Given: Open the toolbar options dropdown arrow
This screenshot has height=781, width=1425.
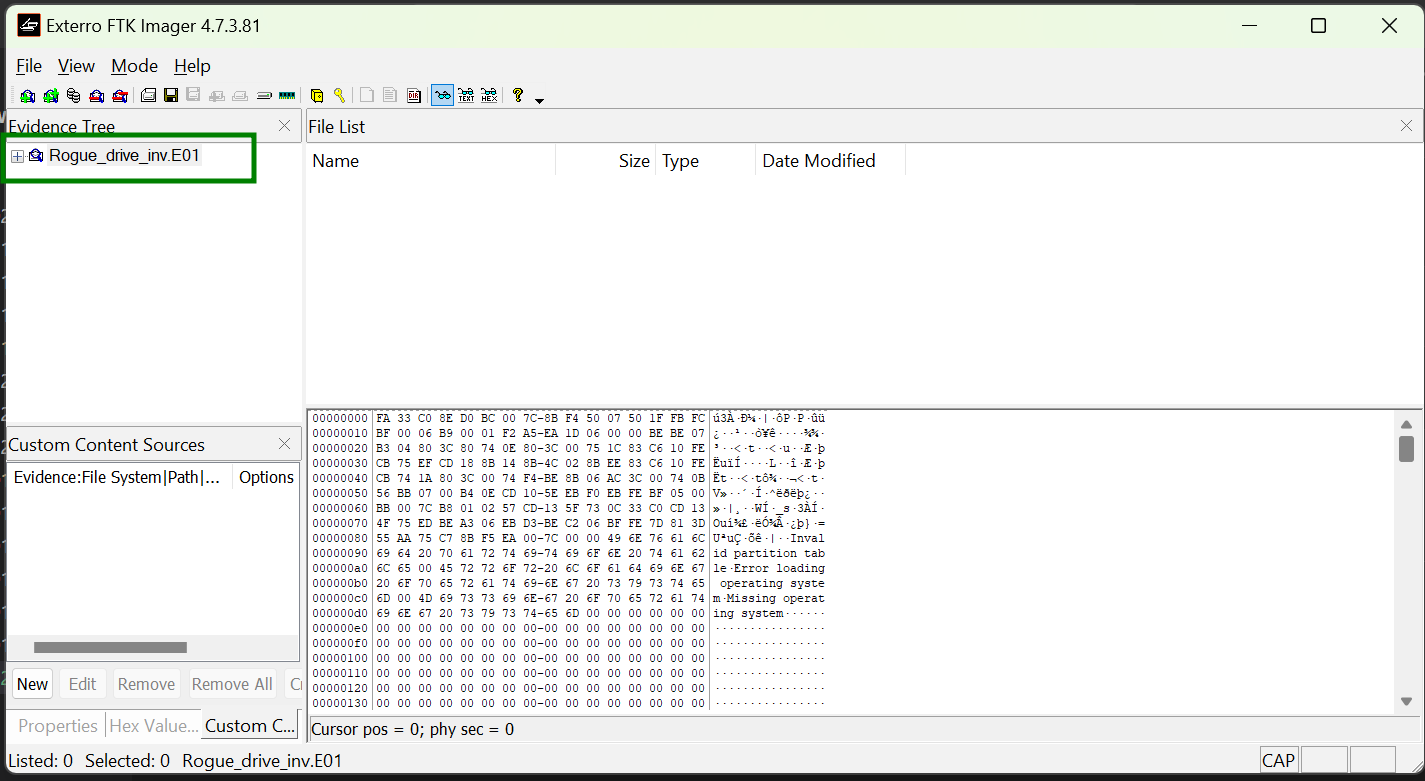Looking at the screenshot, I should coord(540,100).
